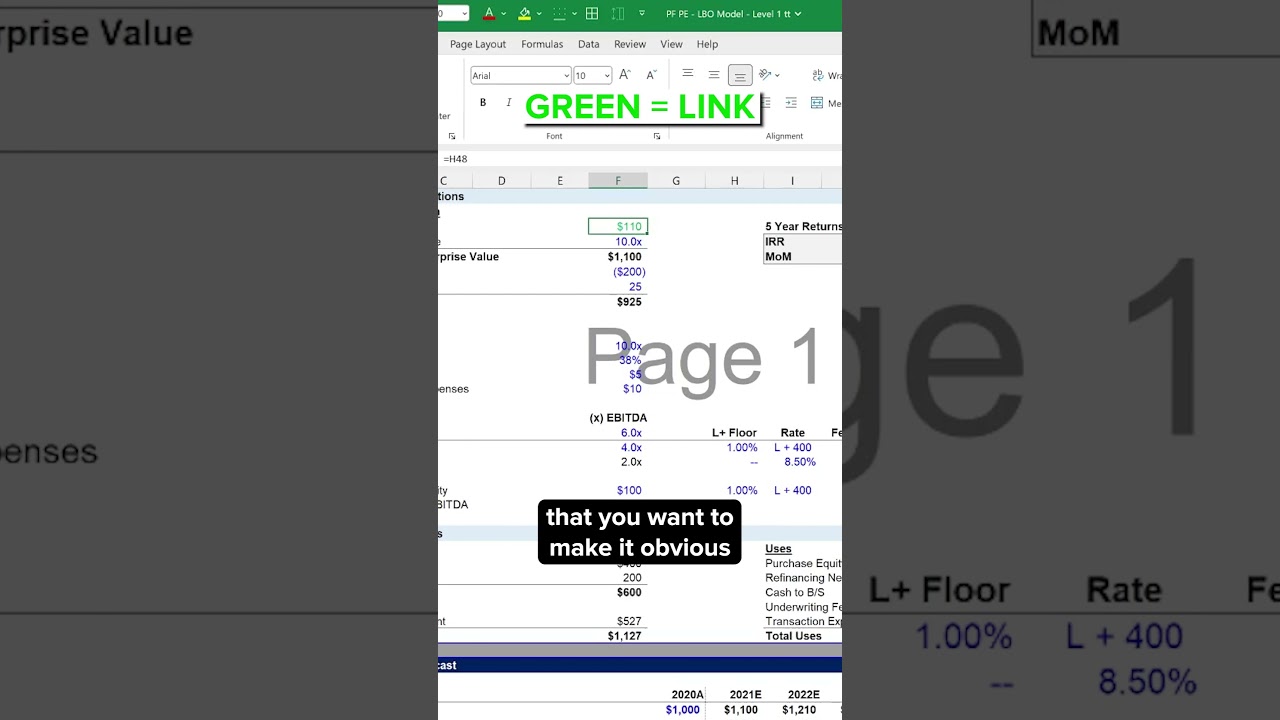Open the font size 10 dropdown

click(x=606, y=76)
